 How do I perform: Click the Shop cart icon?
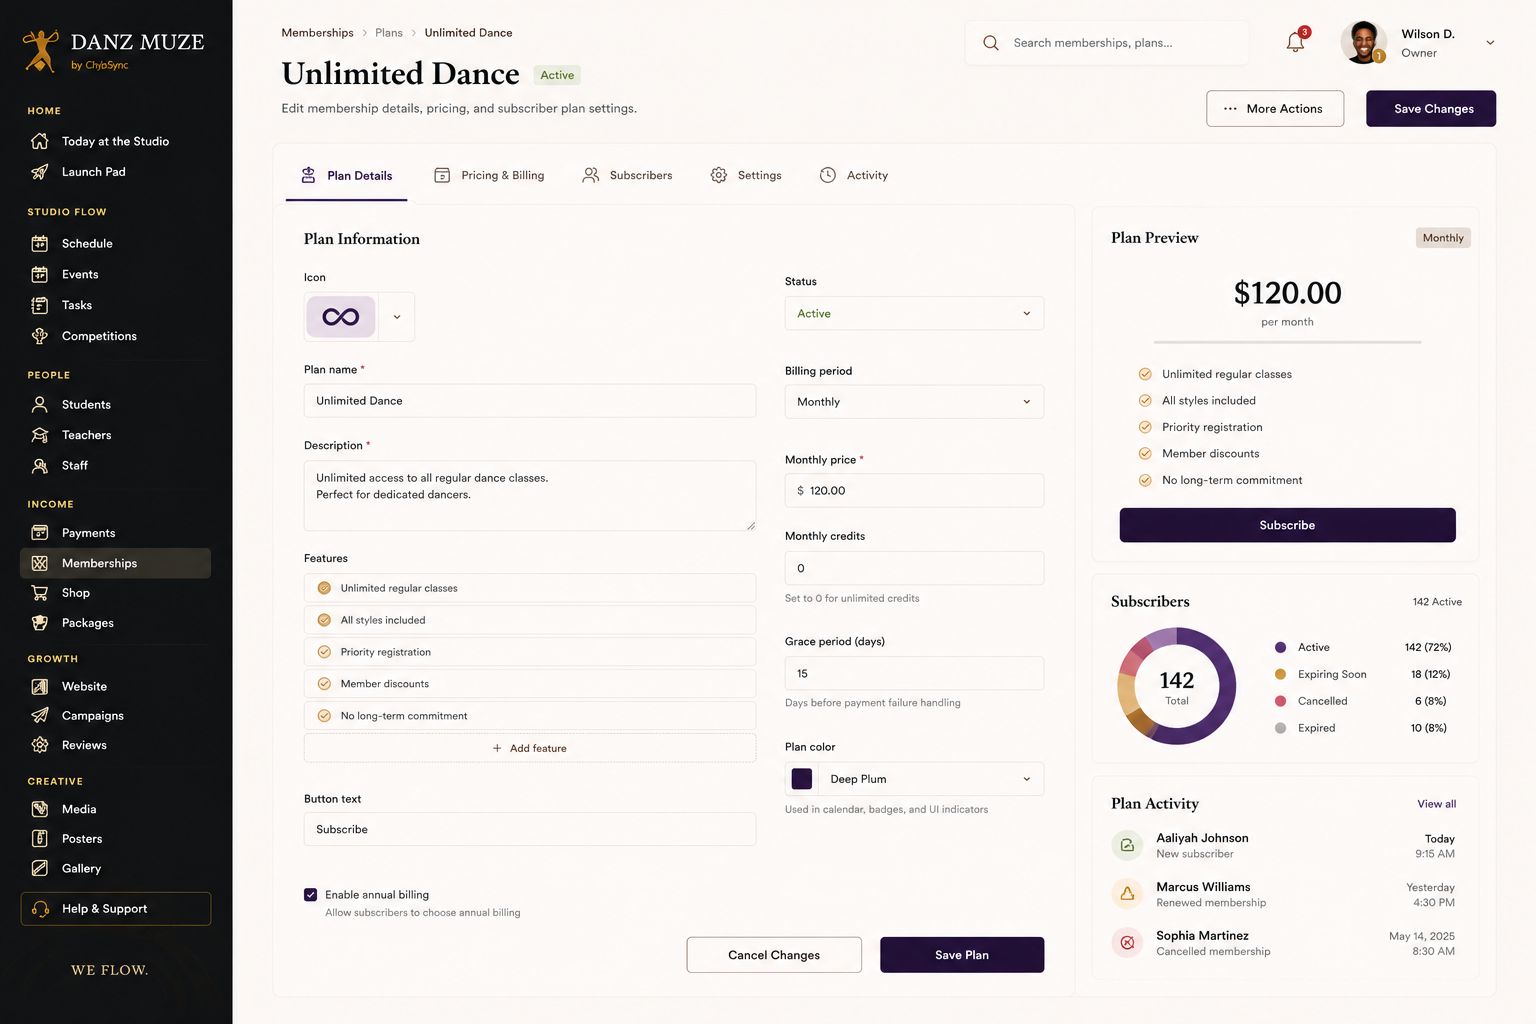40,593
